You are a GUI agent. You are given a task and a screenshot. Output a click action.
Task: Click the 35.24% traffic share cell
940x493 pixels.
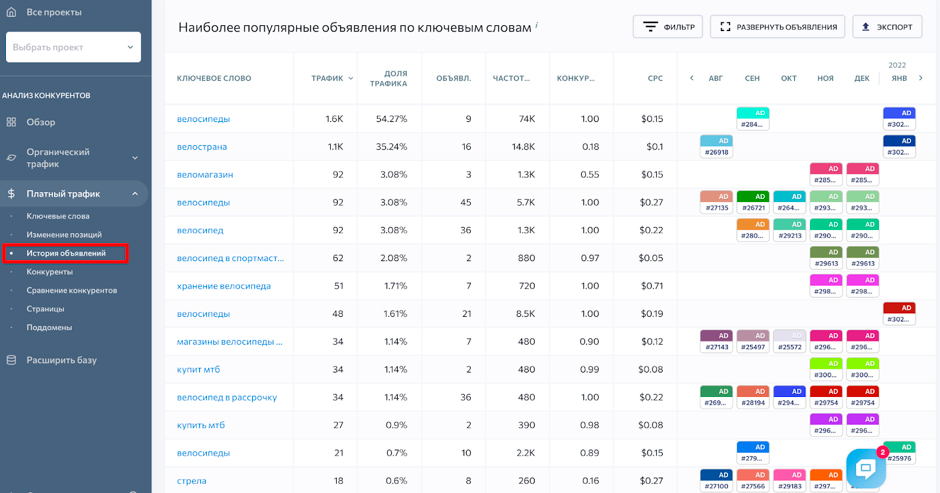[x=391, y=146]
